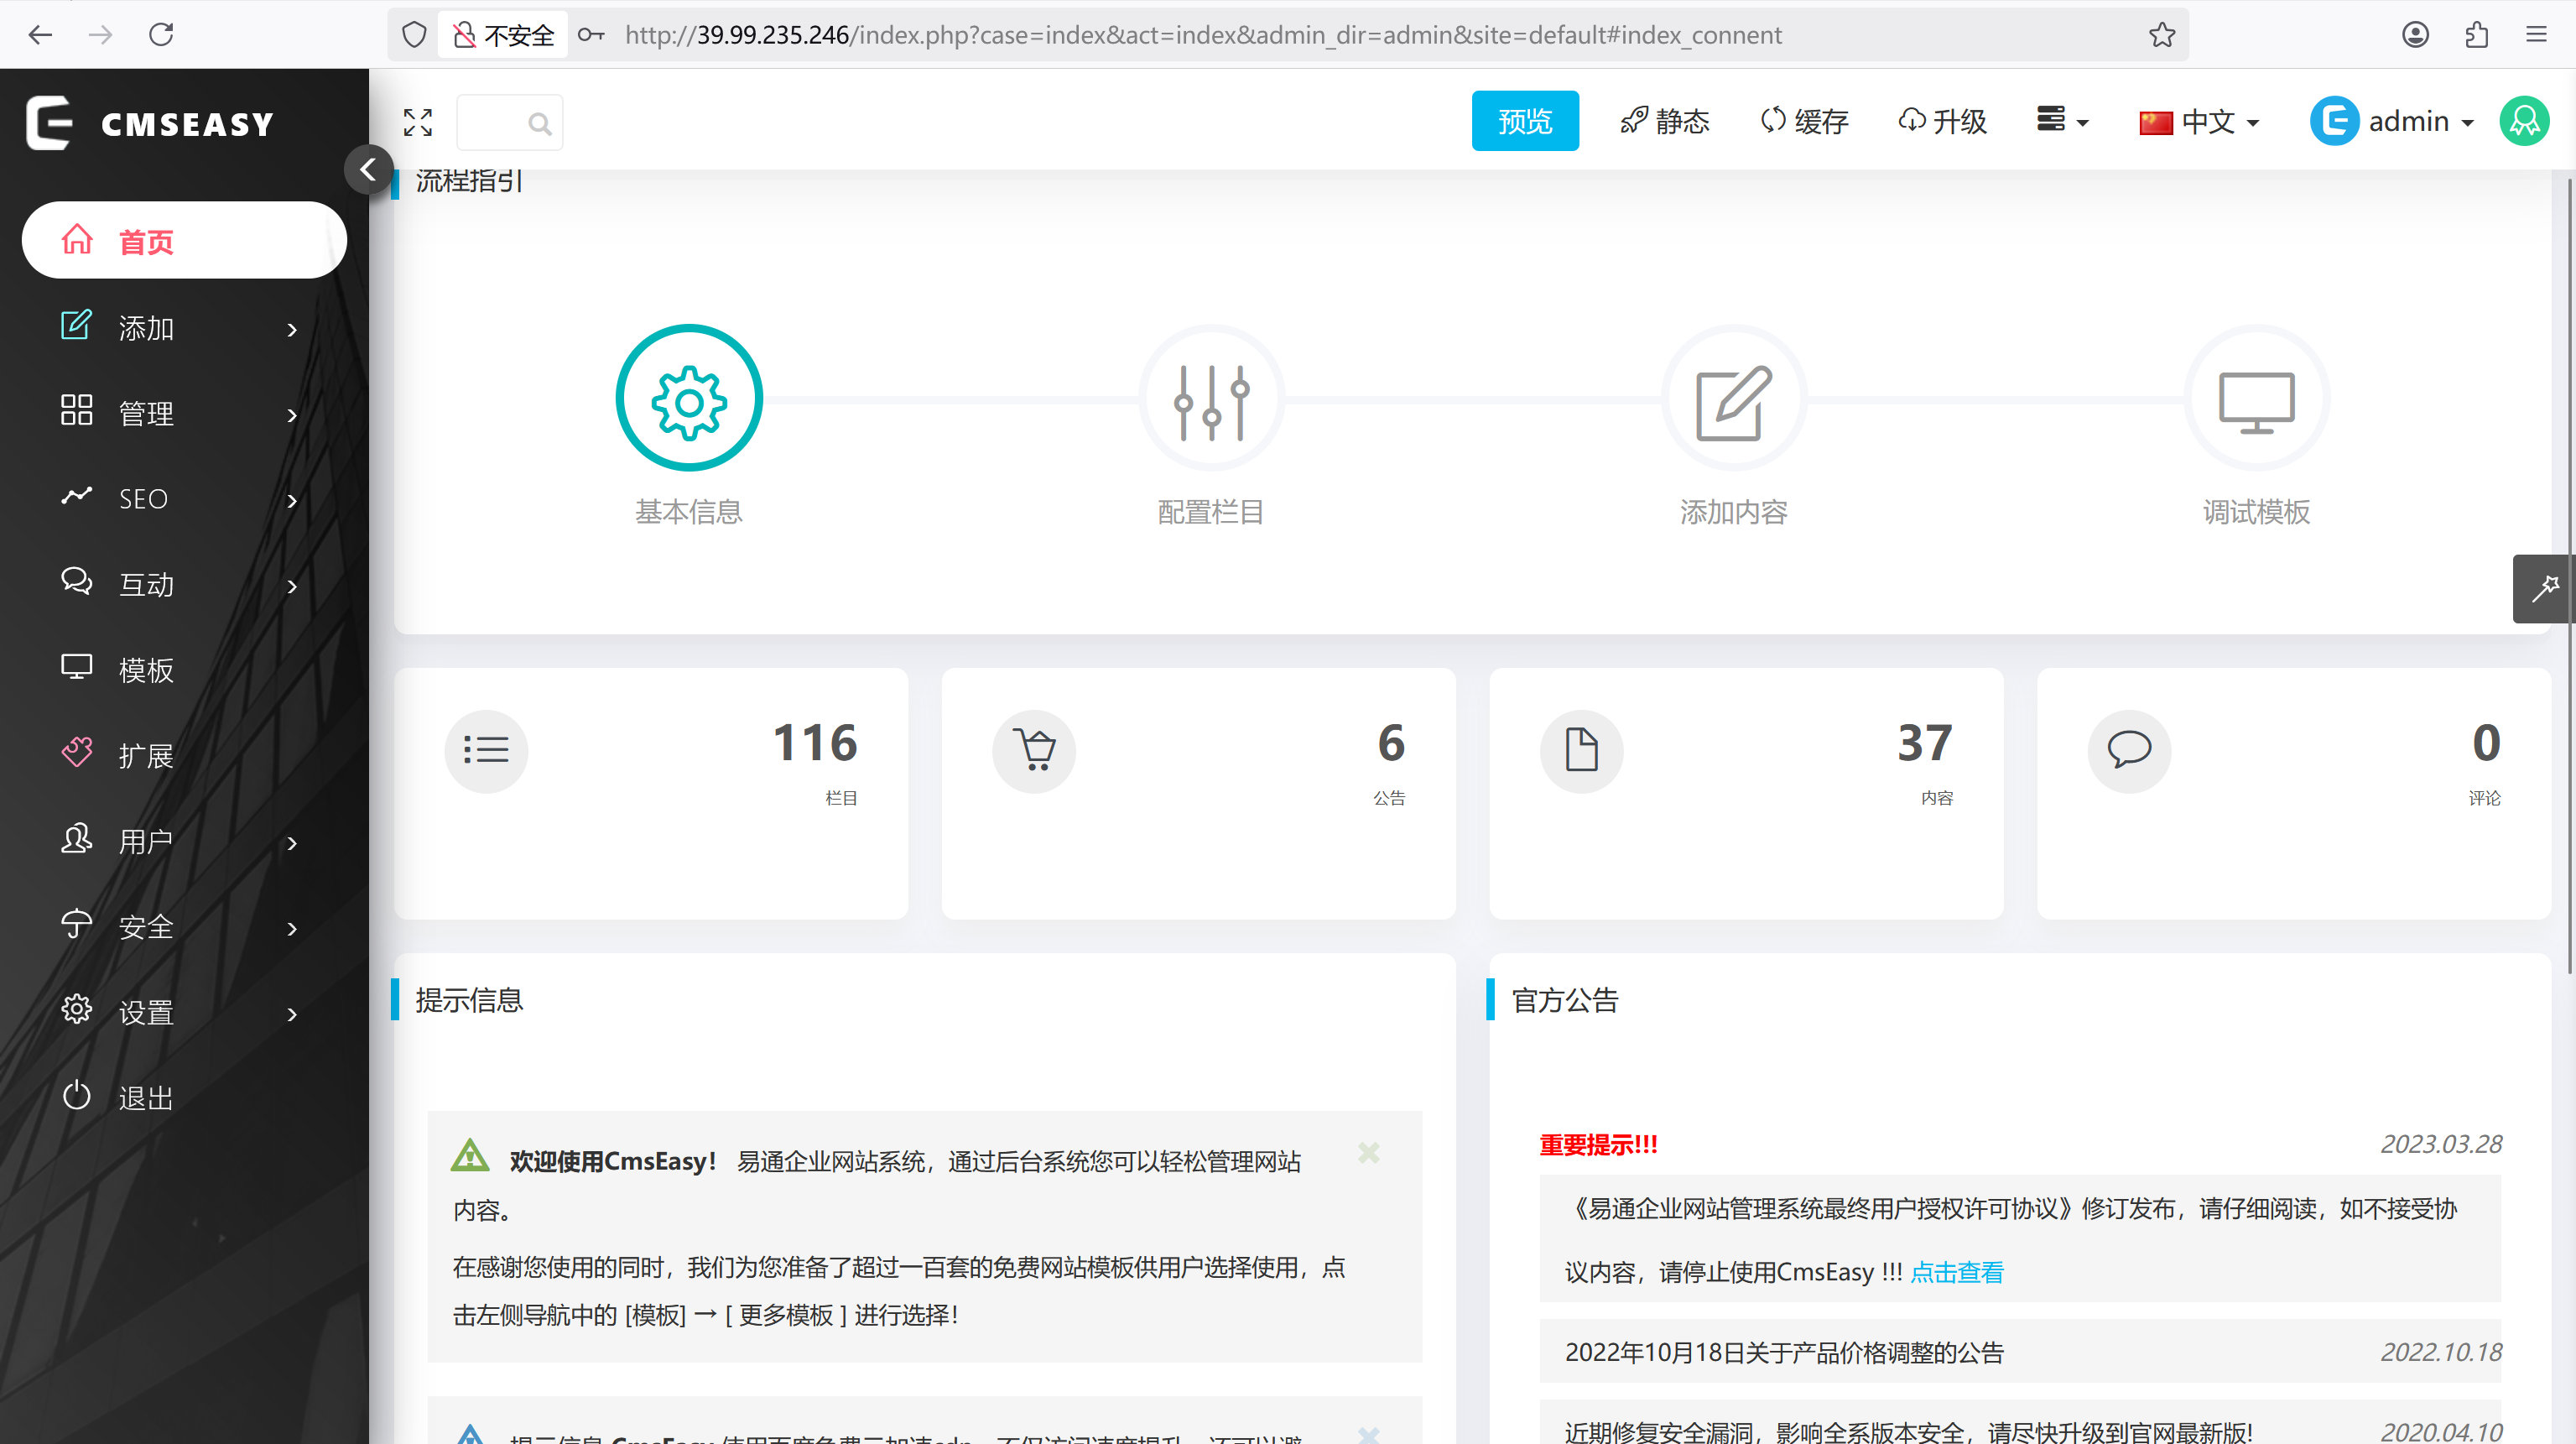Click the 栏目 list icon card
This screenshot has width=2576, height=1444.
[x=487, y=750]
